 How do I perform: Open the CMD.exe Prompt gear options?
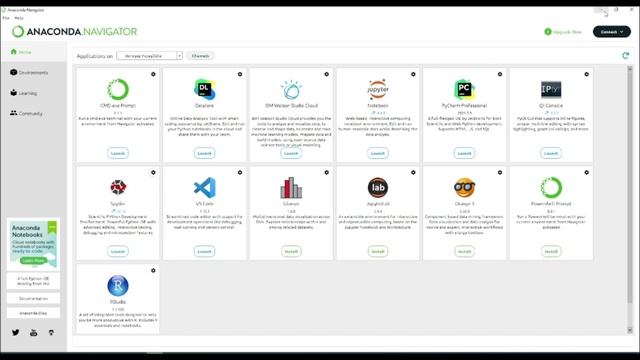tap(153, 74)
